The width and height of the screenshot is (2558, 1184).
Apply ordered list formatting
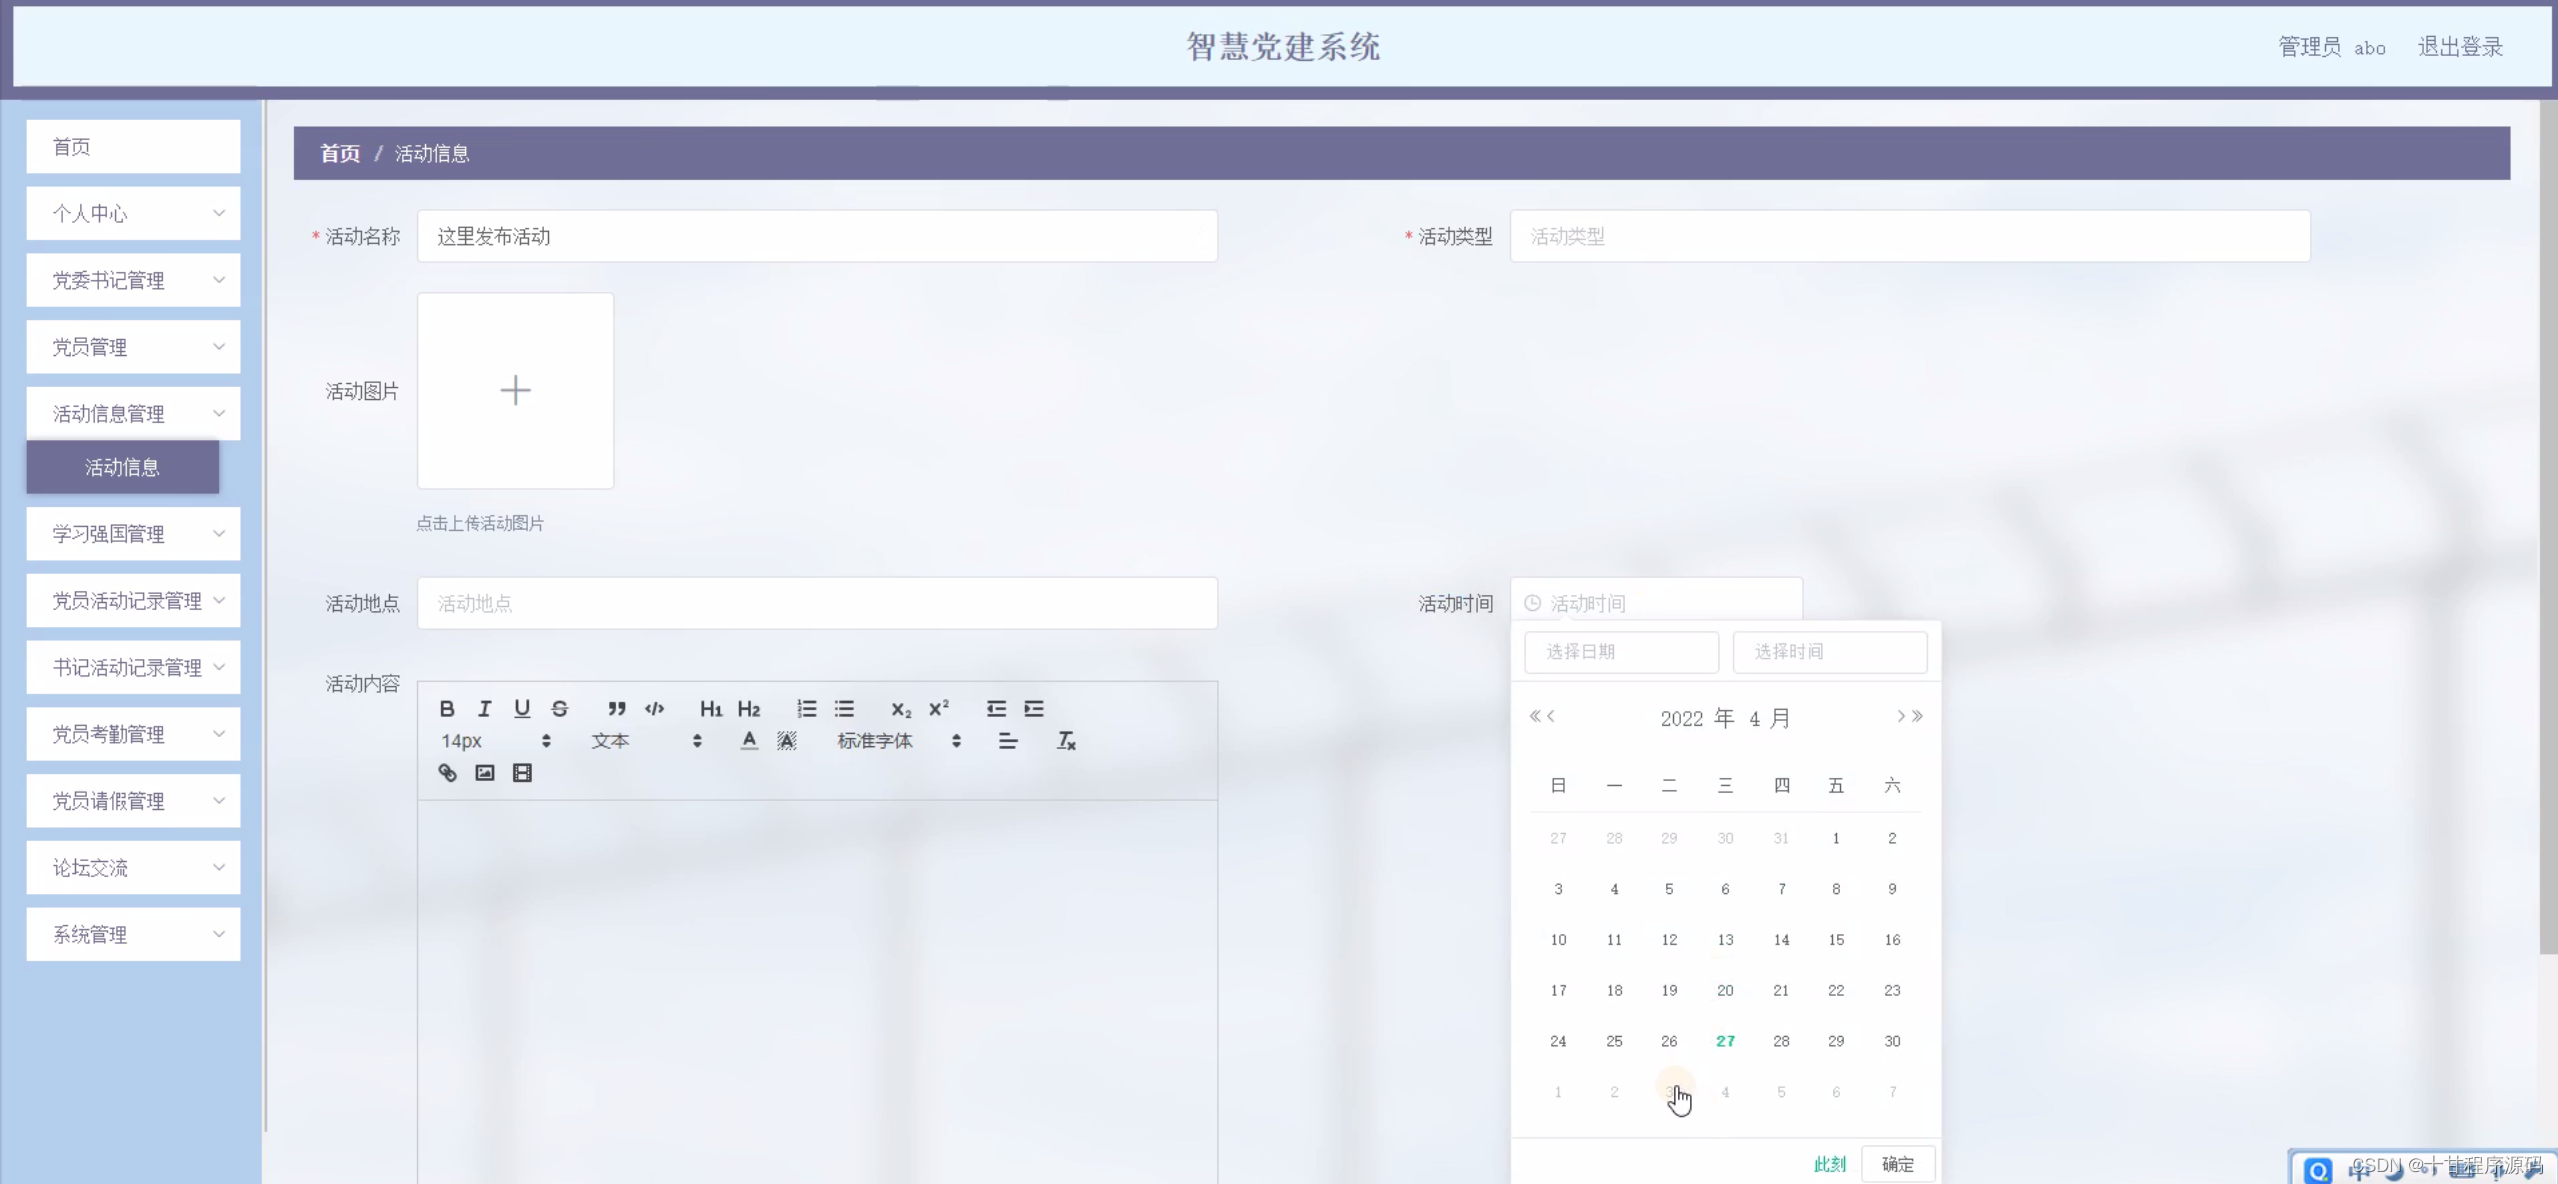coord(806,708)
